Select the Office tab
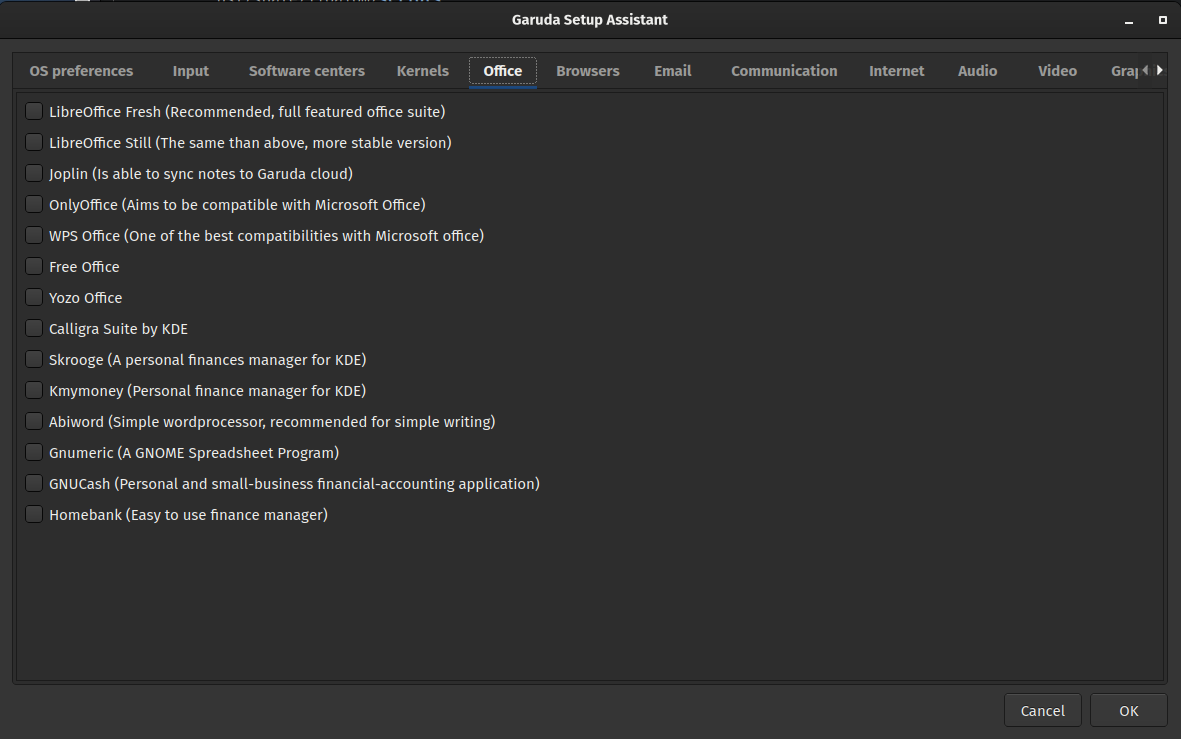This screenshot has height=739, width=1181. coord(502,71)
